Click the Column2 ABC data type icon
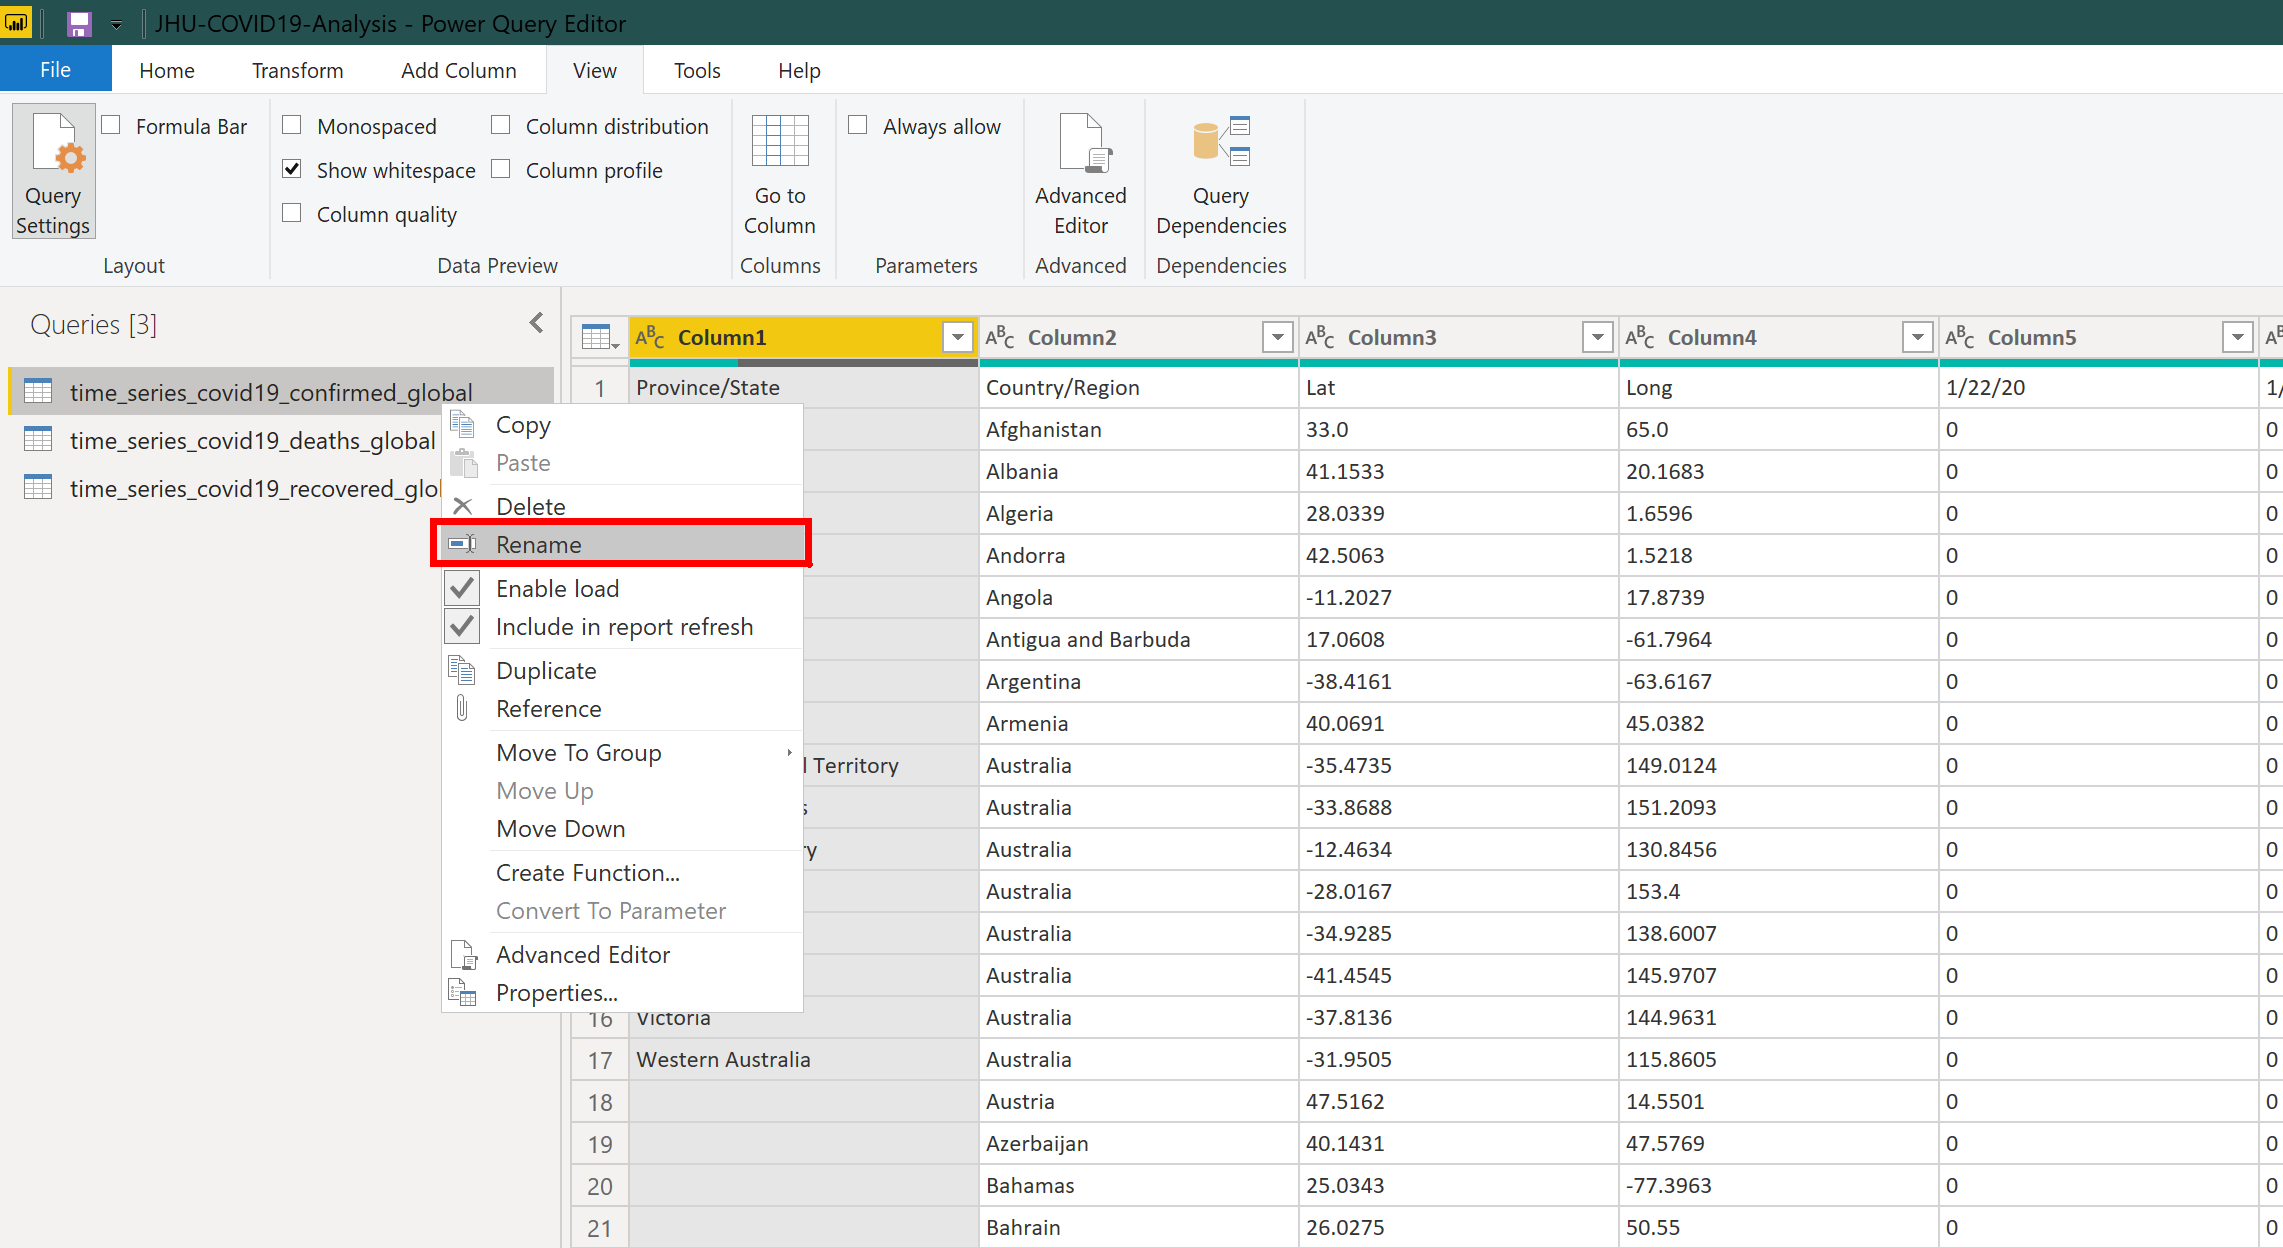The height and width of the screenshot is (1248, 2283). [999, 338]
